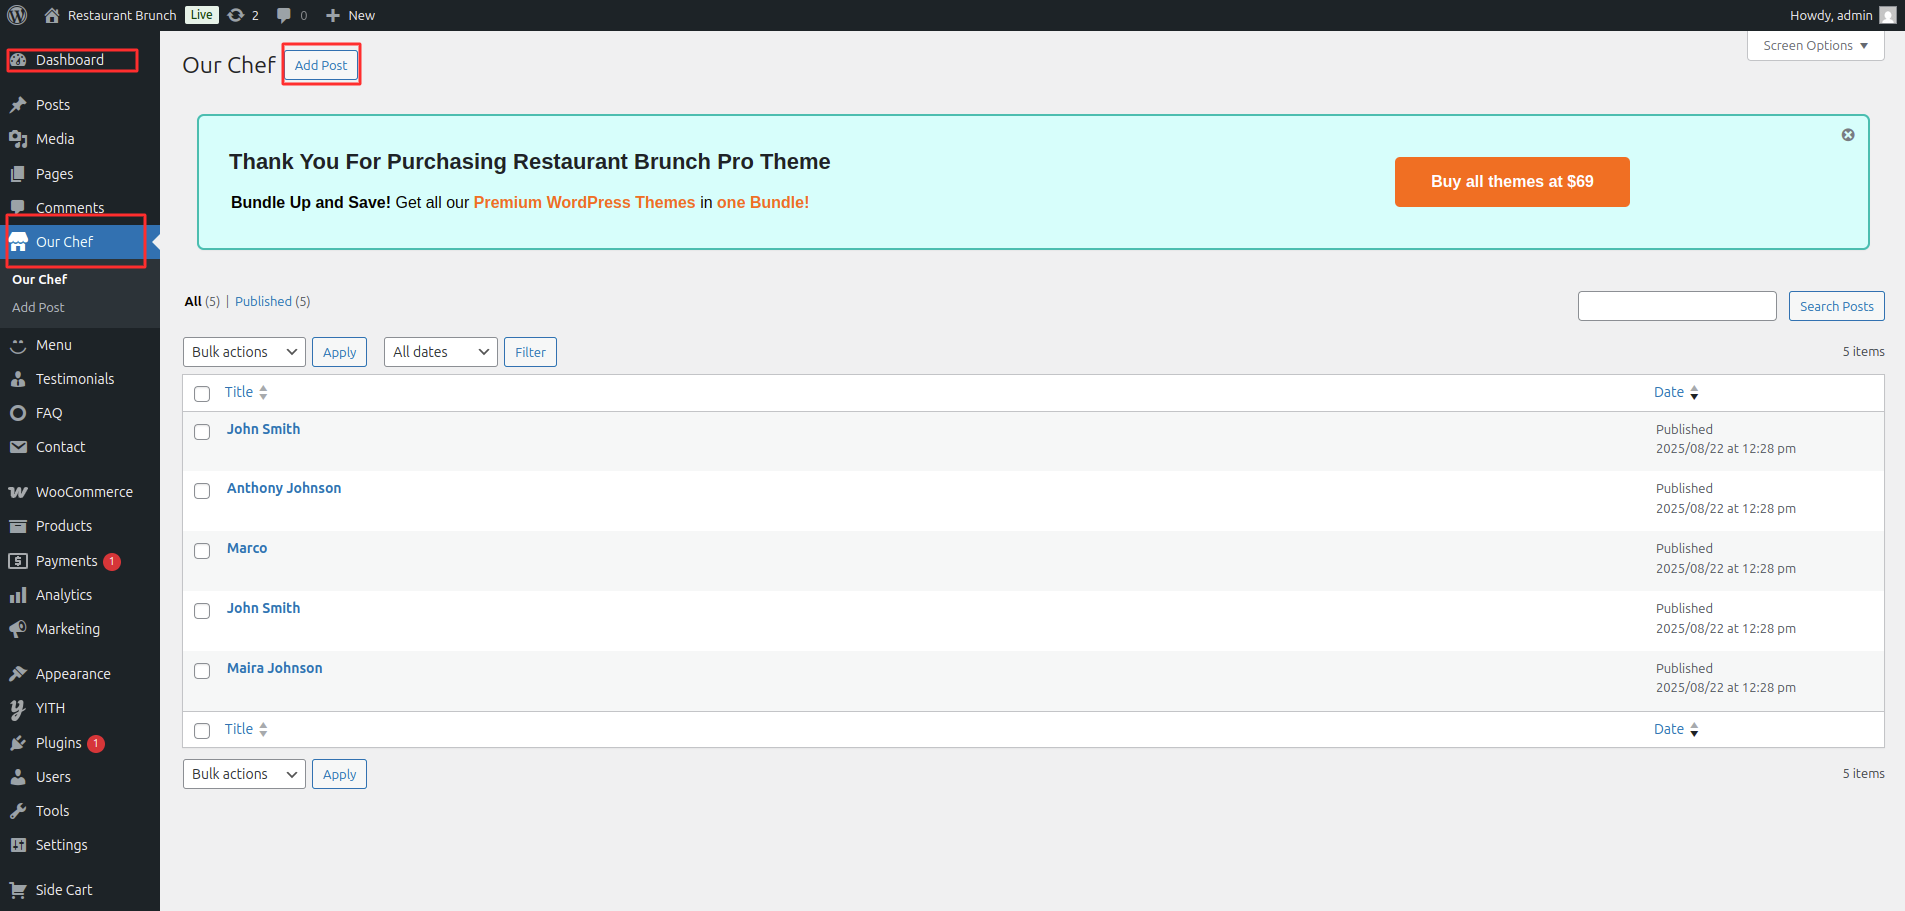This screenshot has width=1905, height=911.
Task: Click the Plugins plug icon
Action: tap(18, 743)
